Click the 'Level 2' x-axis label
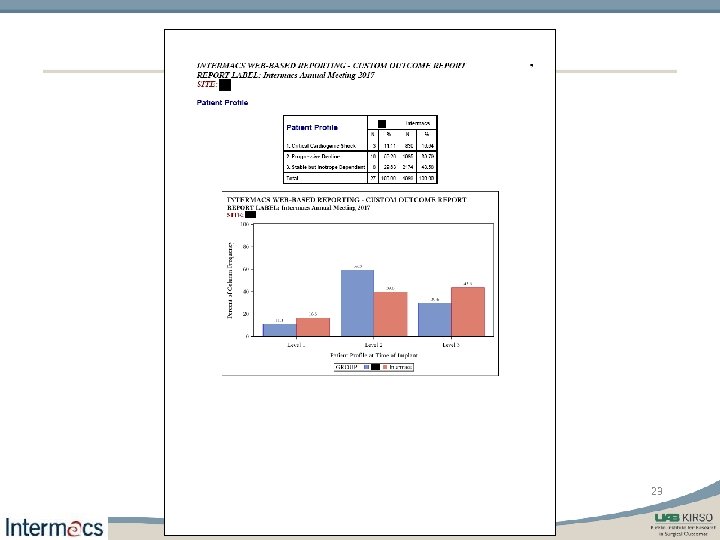This screenshot has width=720, height=540. coord(373,345)
